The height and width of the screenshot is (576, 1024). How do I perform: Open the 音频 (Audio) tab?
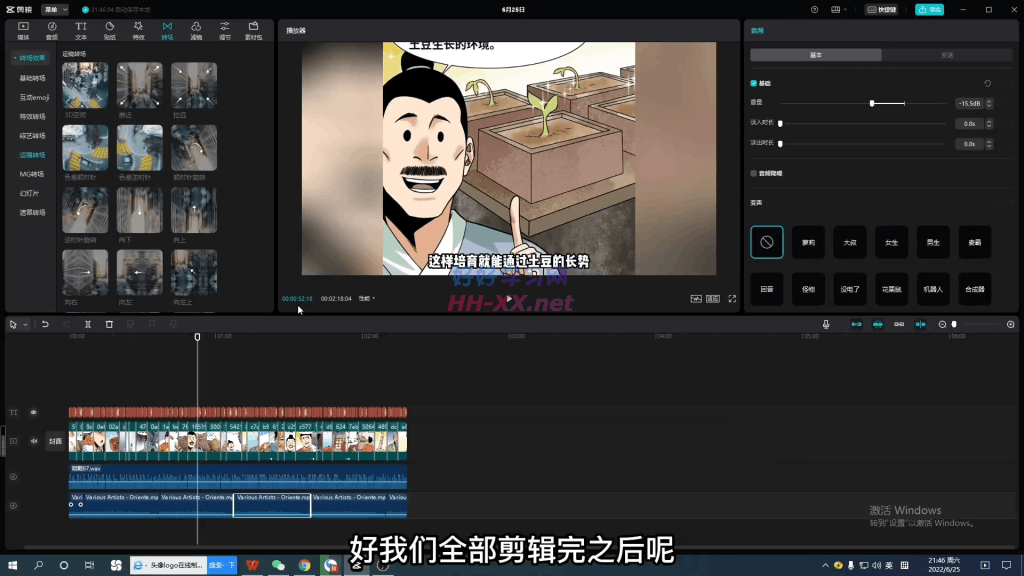(x=52, y=30)
